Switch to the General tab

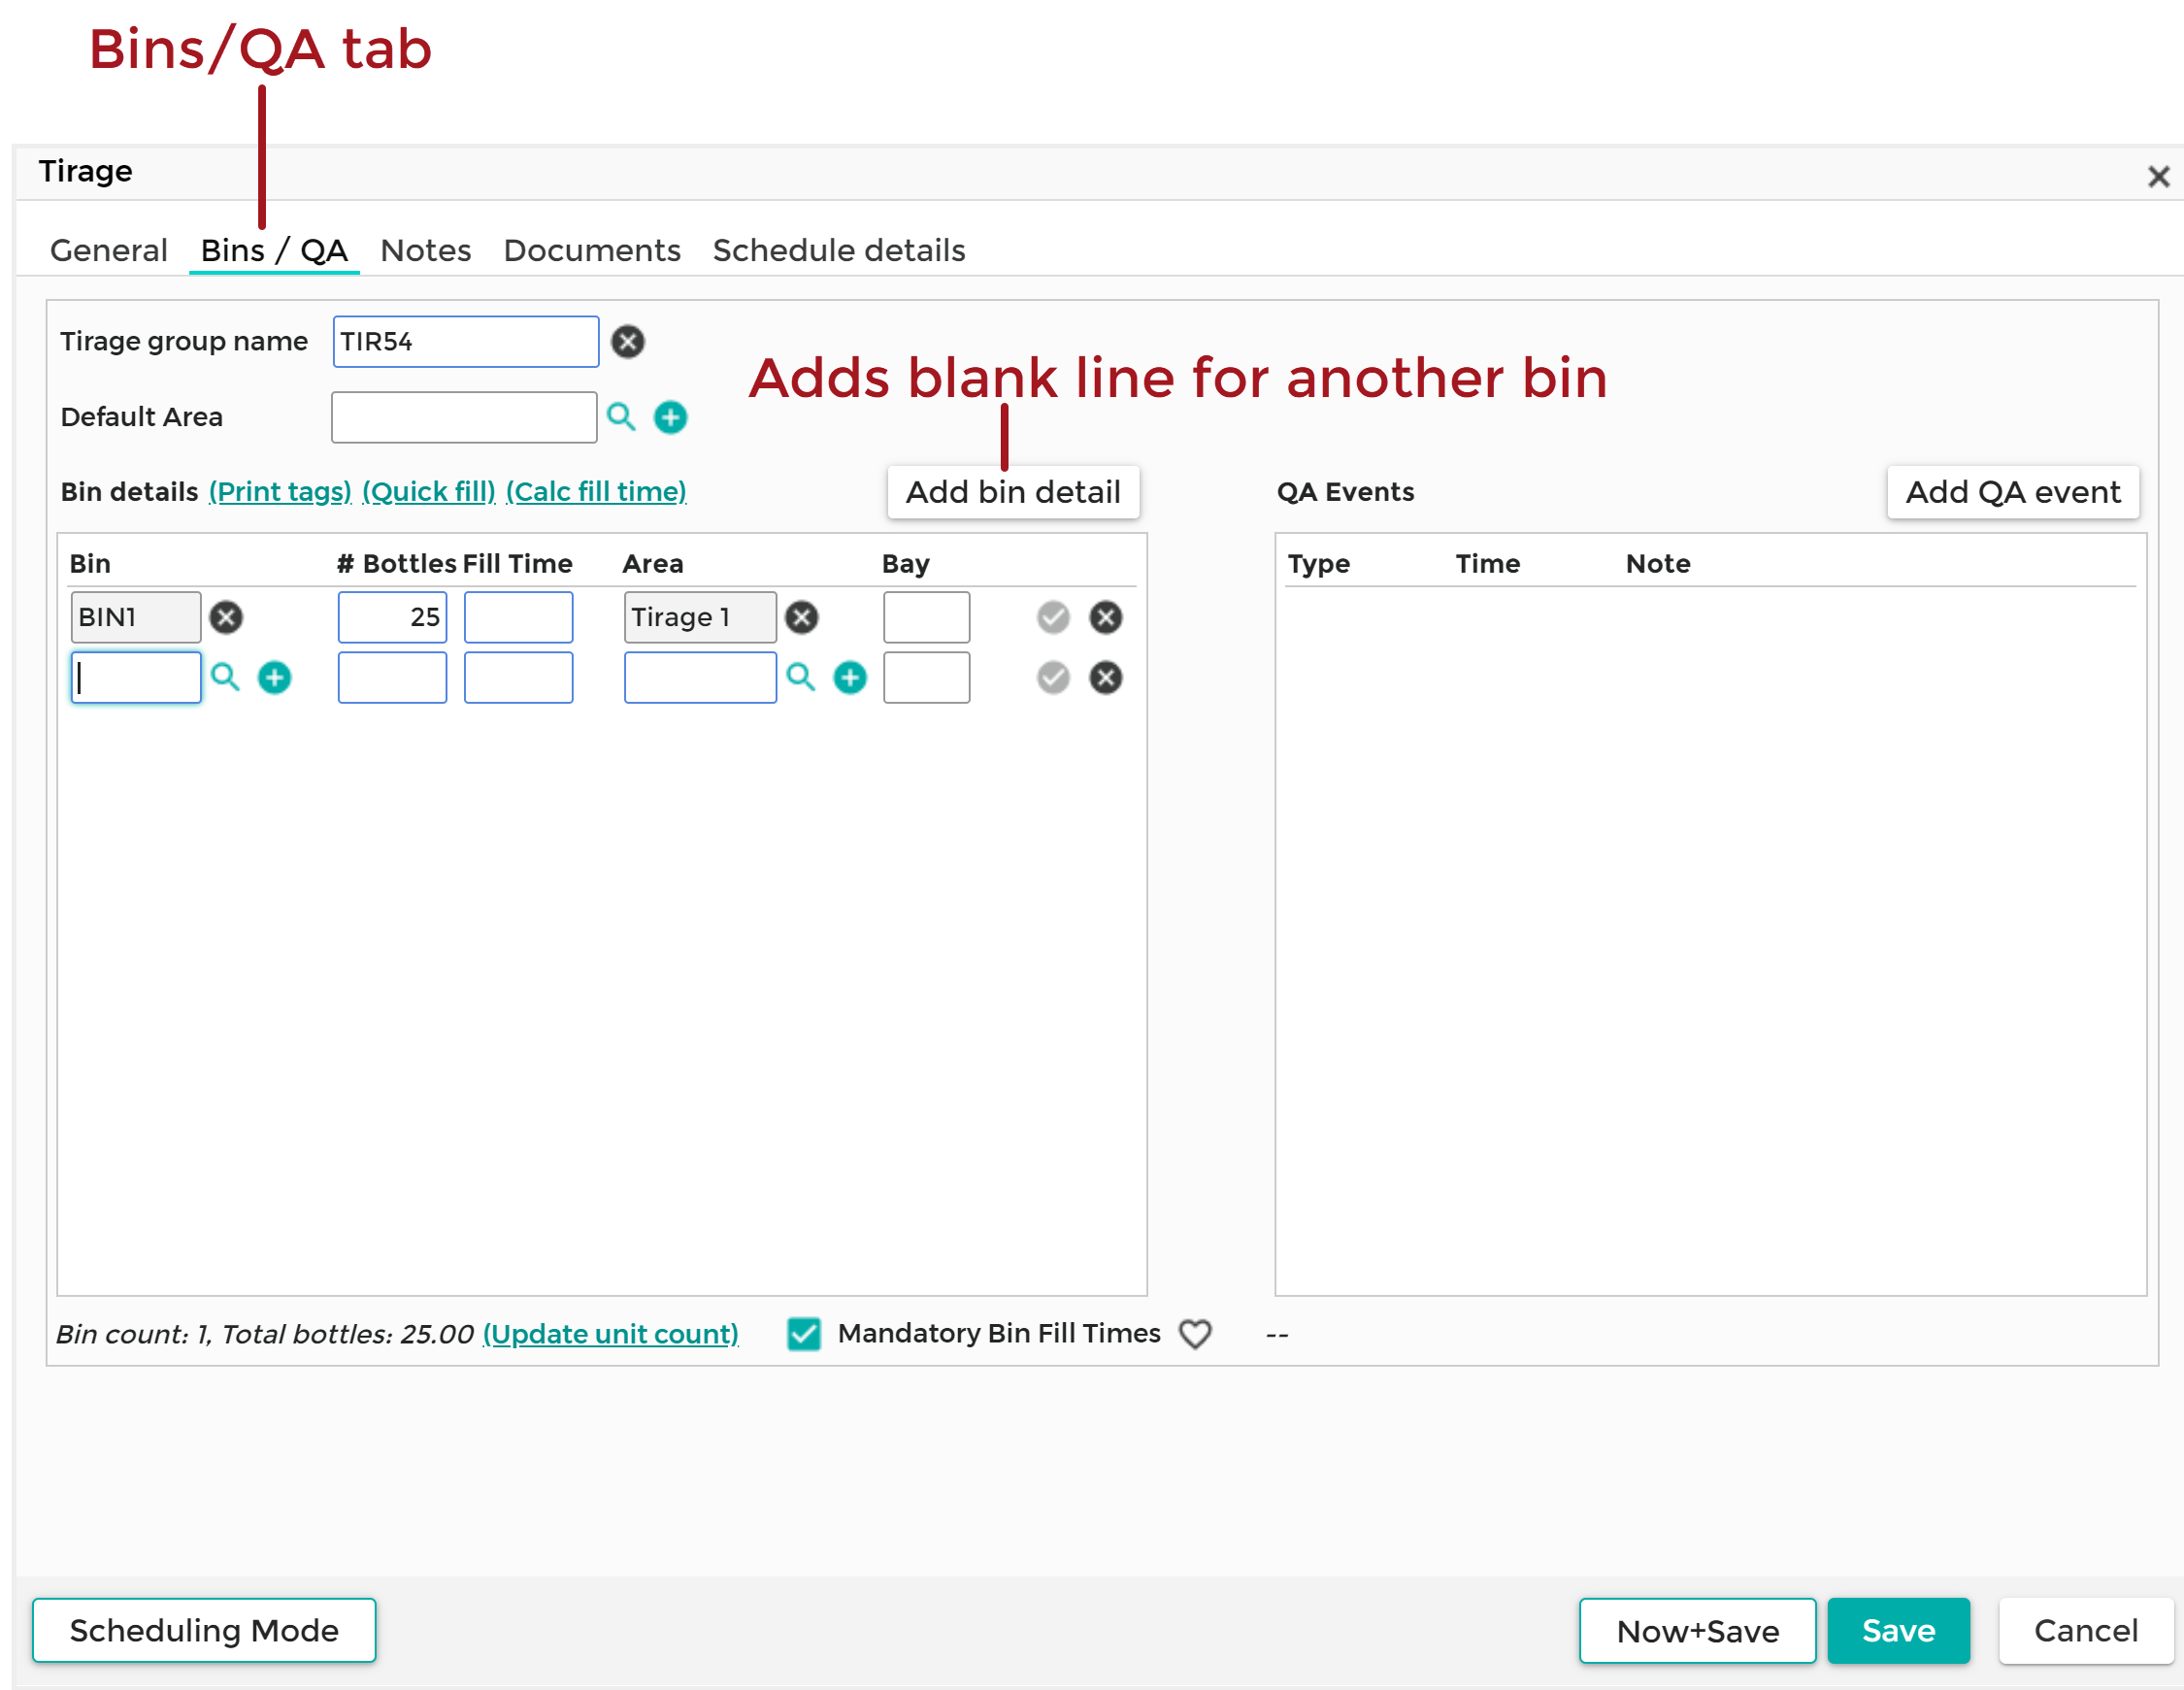109,250
